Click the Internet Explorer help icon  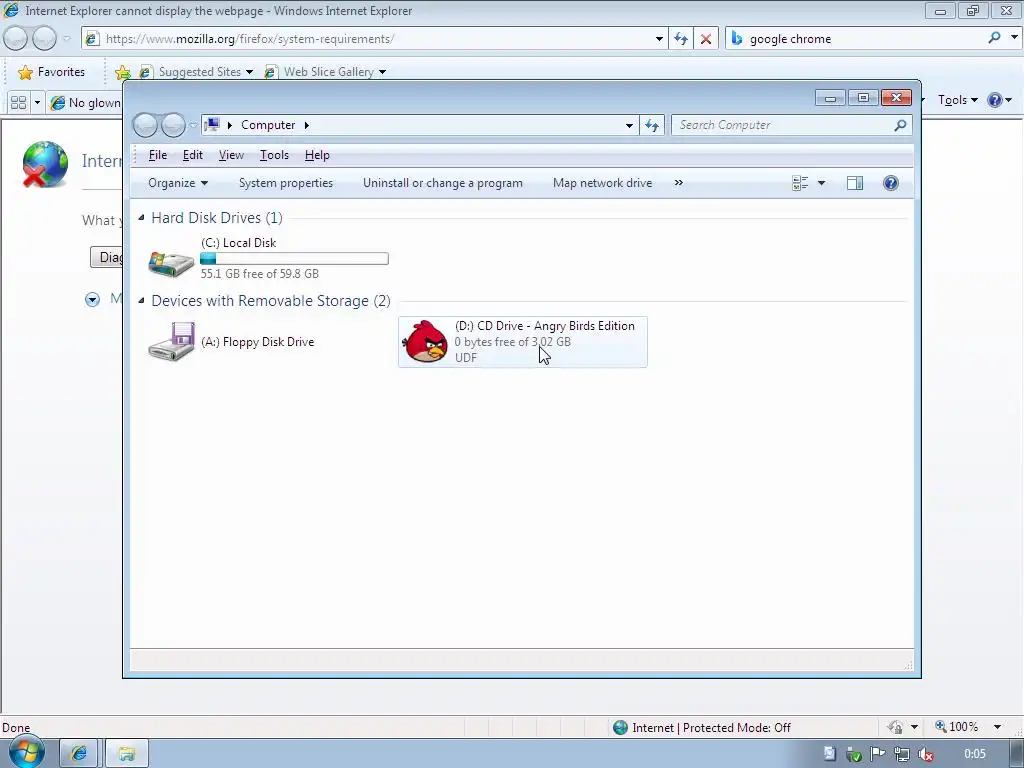pyautogui.click(x=995, y=100)
